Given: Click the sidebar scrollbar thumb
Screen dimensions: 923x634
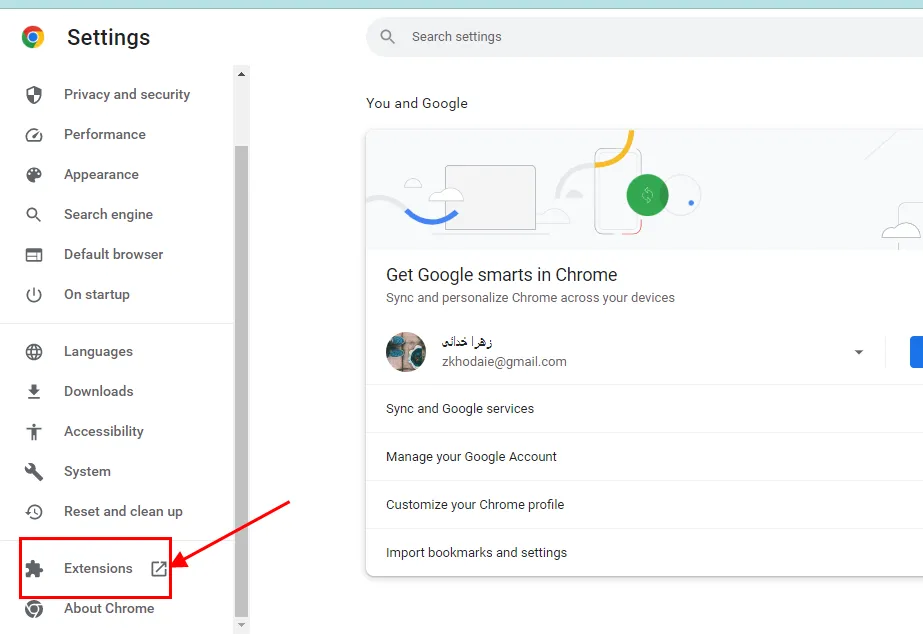Looking at the screenshot, I should pos(241,380).
